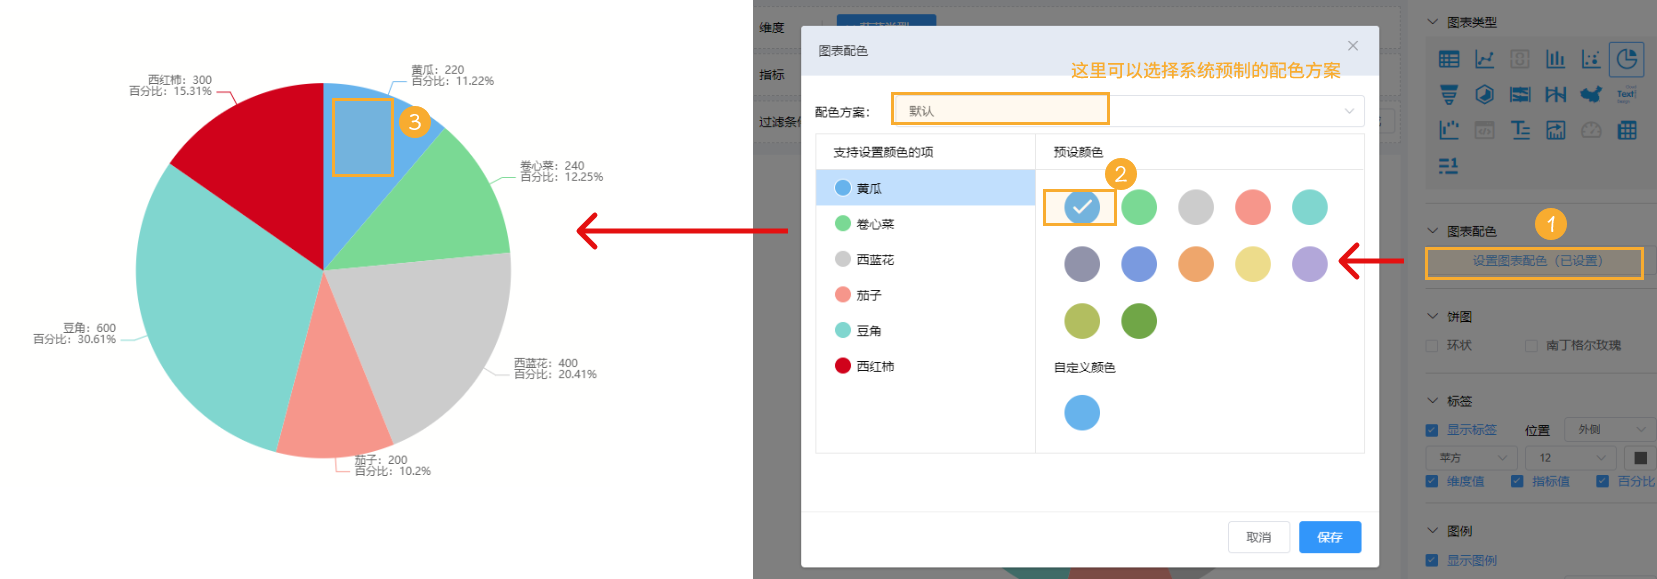This screenshot has width=1657, height=579.
Task: Pick the checked blue preset color
Action: pyautogui.click(x=1082, y=207)
